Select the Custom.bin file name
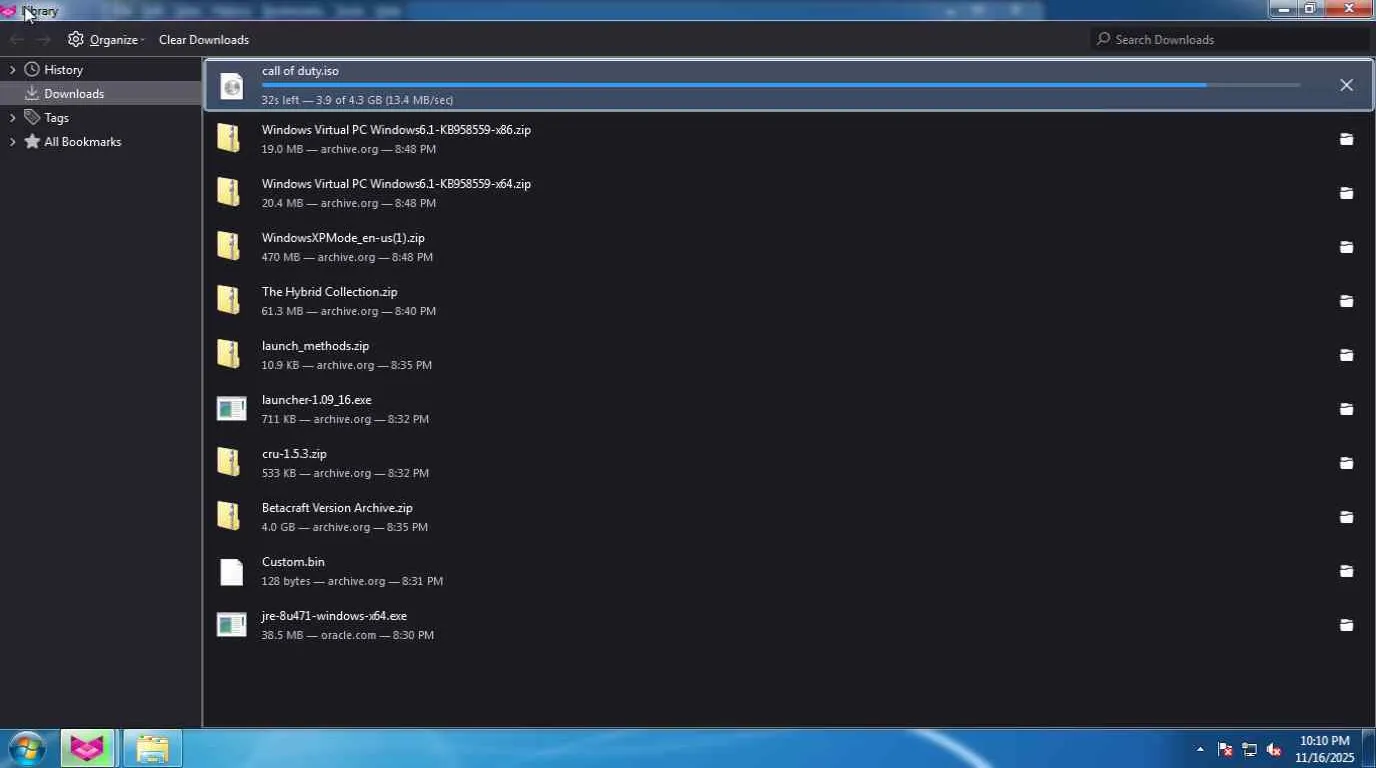 (x=293, y=562)
